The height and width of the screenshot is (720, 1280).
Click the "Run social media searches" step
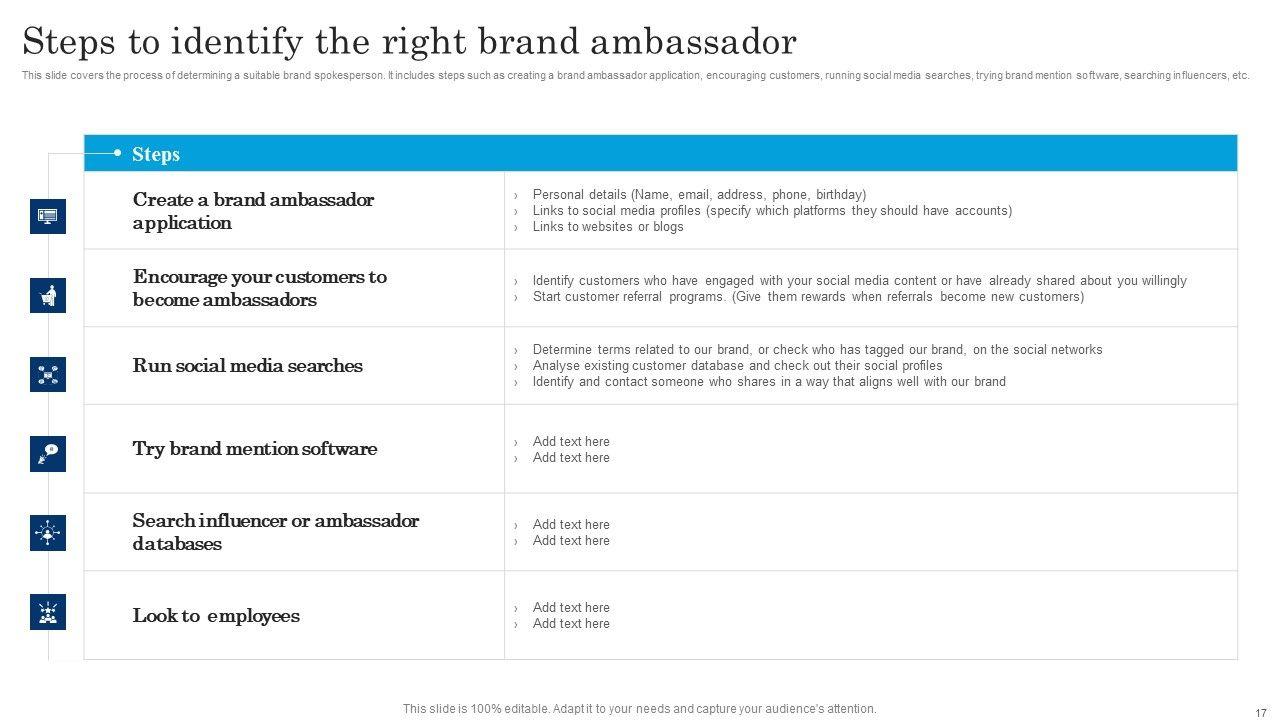[x=247, y=366]
